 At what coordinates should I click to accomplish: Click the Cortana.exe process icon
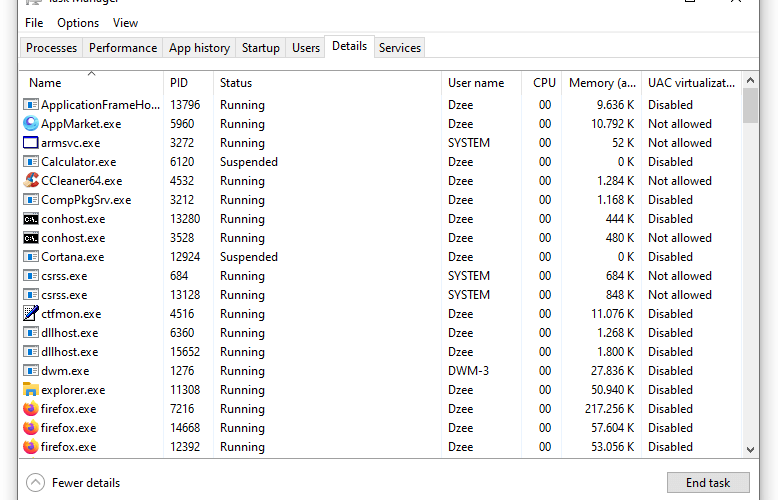pyautogui.click(x=31, y=256)
